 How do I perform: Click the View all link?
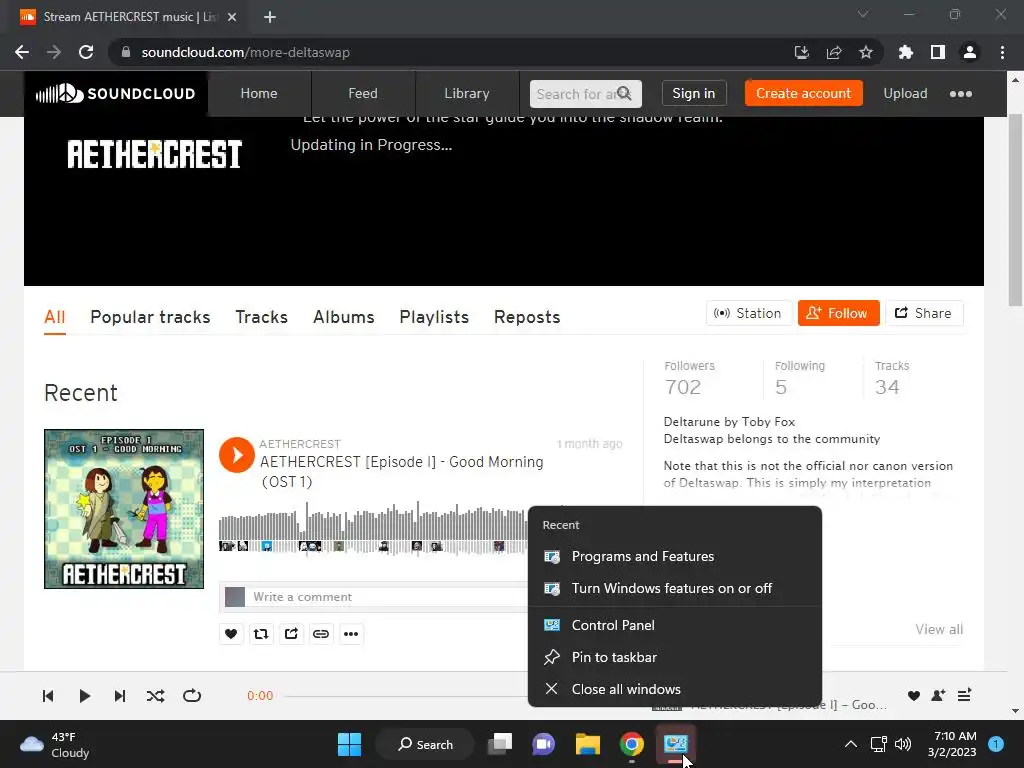(939, 630)
